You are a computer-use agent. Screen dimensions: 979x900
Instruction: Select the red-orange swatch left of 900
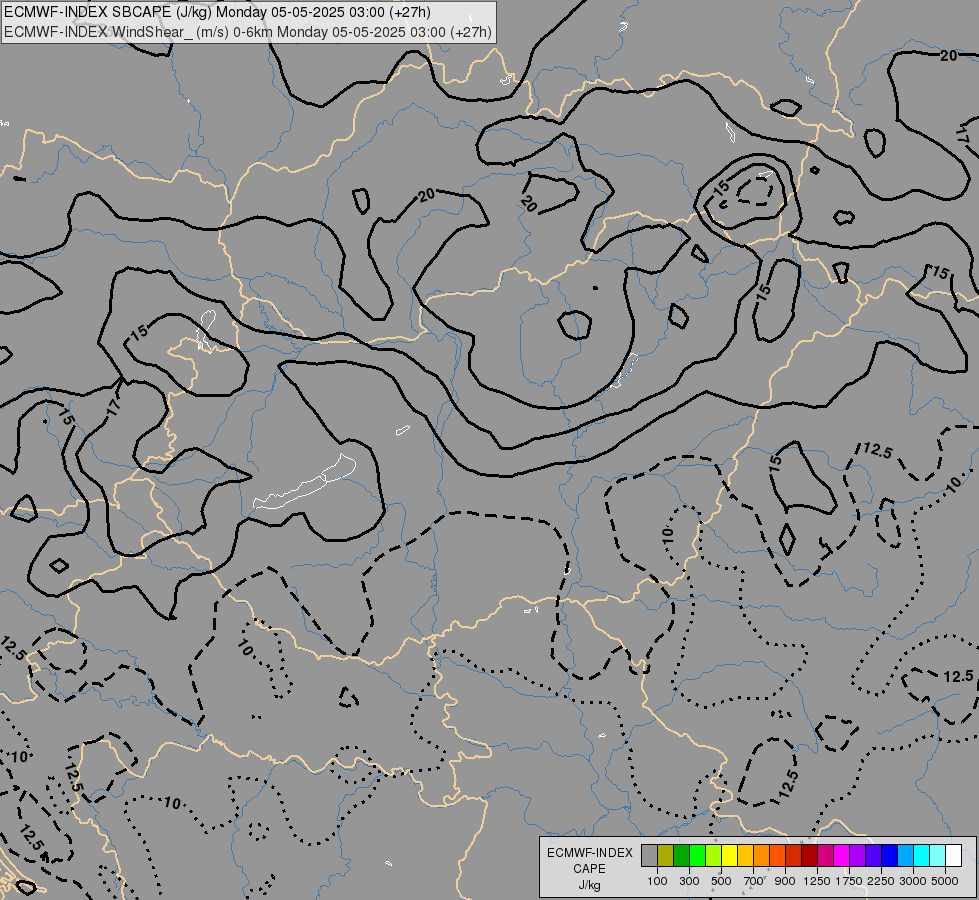tap(777, 856)
